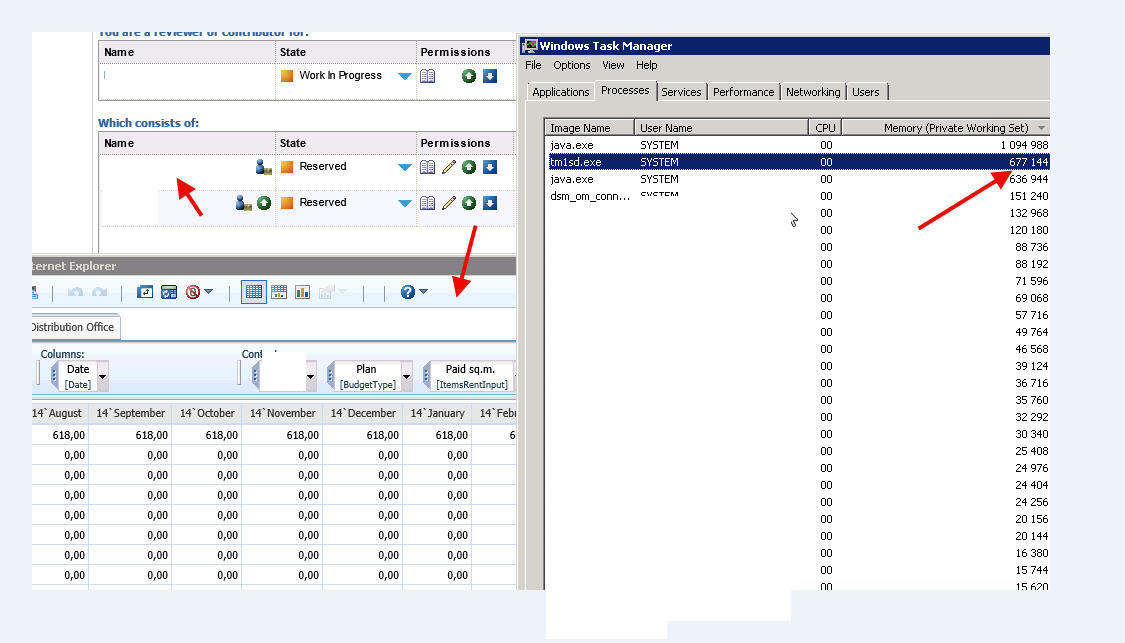Click pencil edit icon in second Reserved row

point(448,203)
